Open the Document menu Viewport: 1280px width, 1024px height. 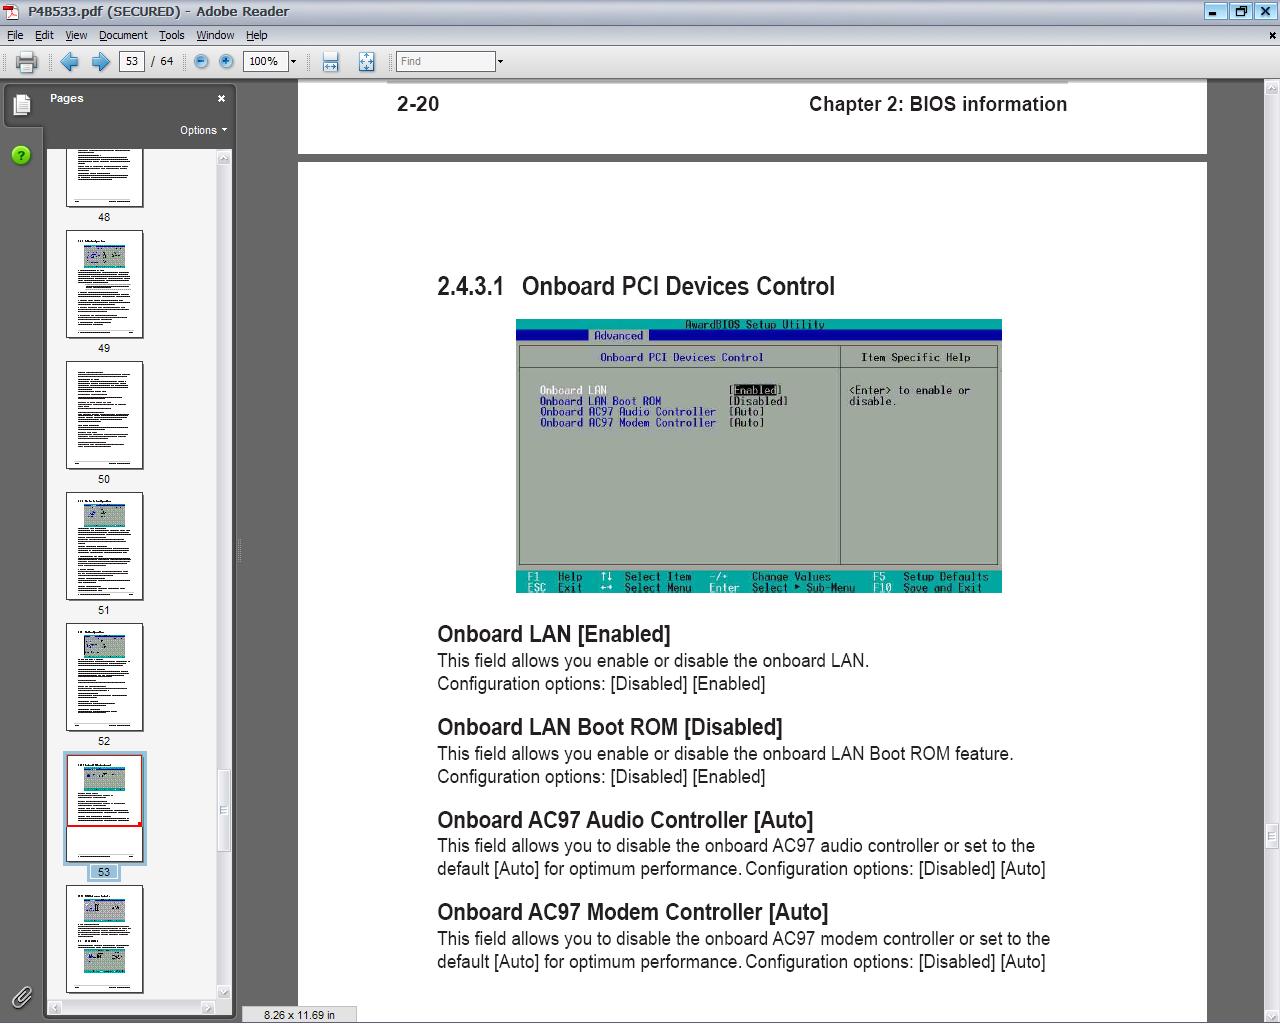pos(123,35)
